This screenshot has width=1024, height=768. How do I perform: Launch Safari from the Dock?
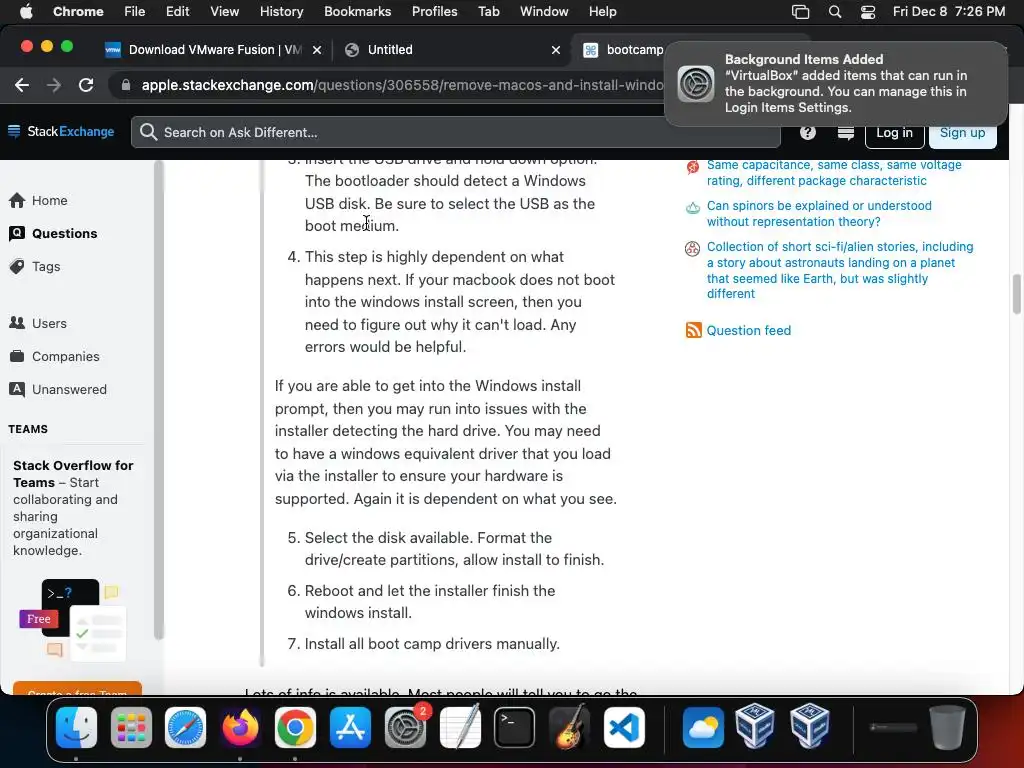coord(185,728)
